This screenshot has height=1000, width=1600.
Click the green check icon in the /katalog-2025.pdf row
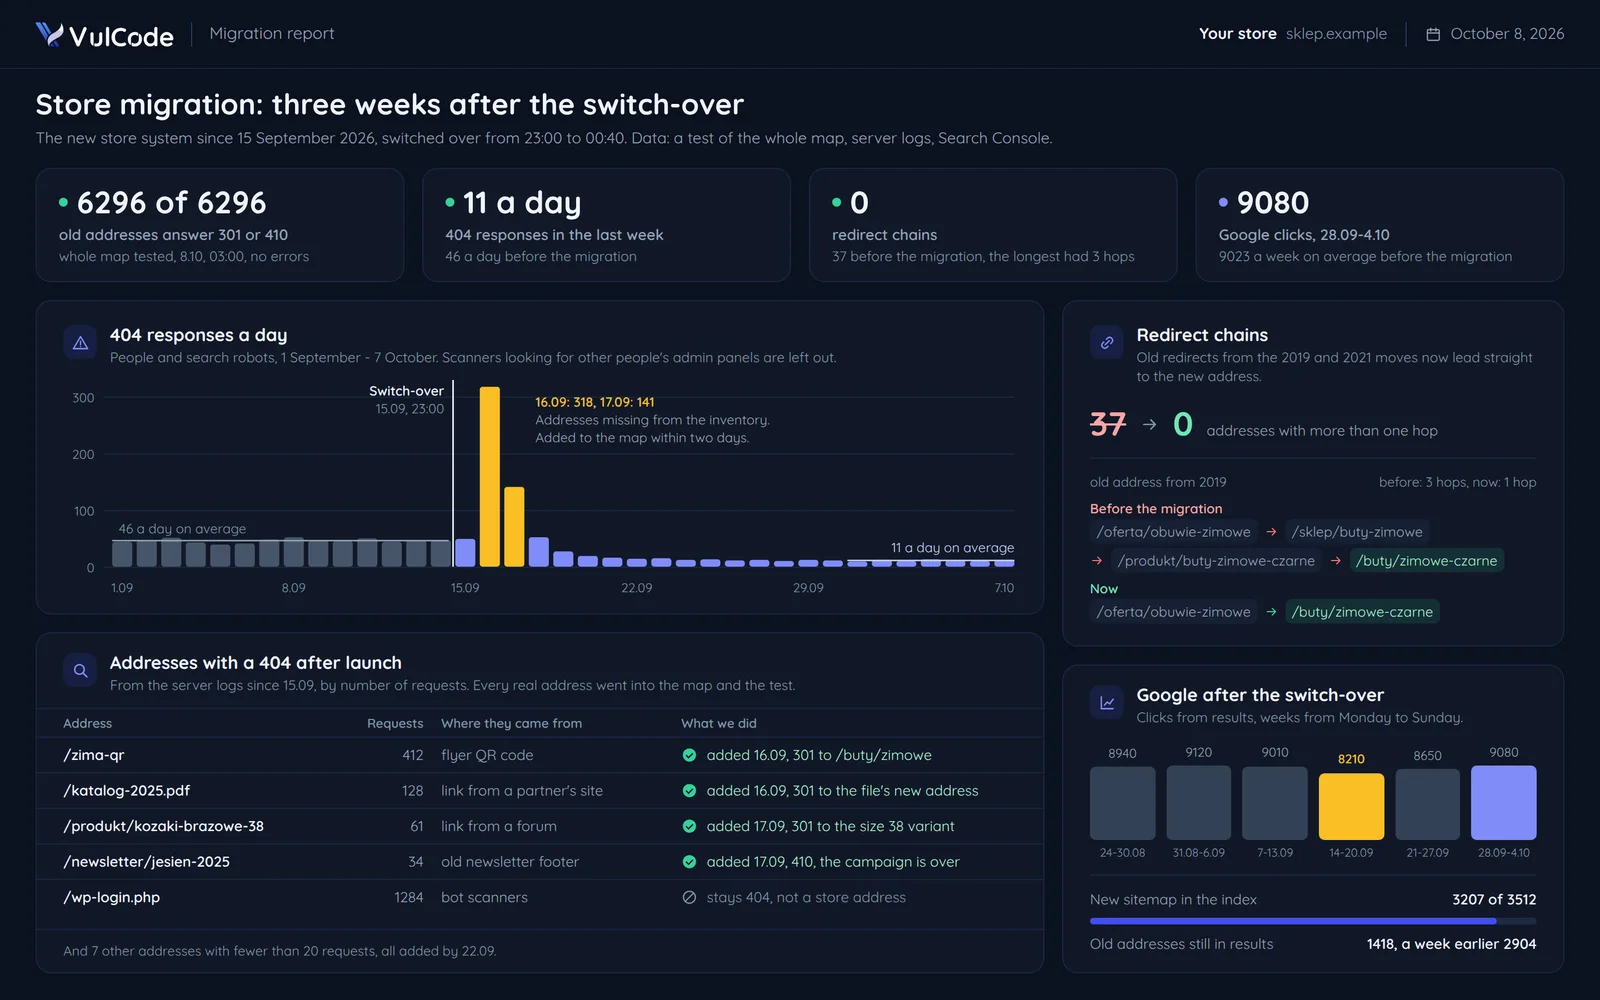point(689,791)
